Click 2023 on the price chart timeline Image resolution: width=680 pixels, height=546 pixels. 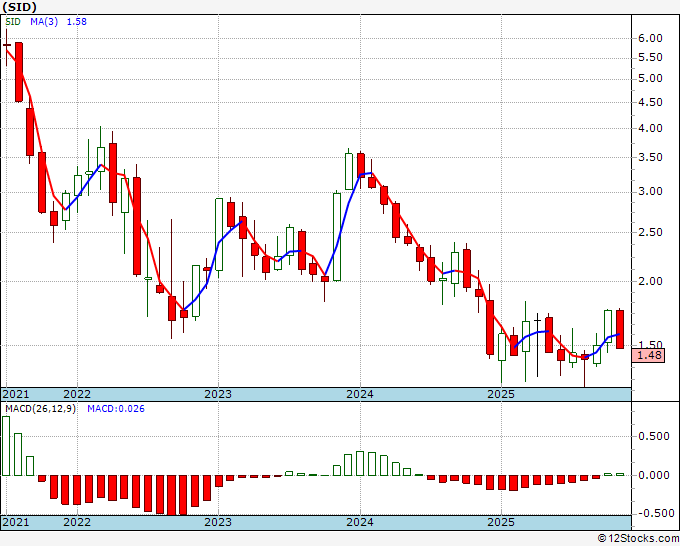218,394
